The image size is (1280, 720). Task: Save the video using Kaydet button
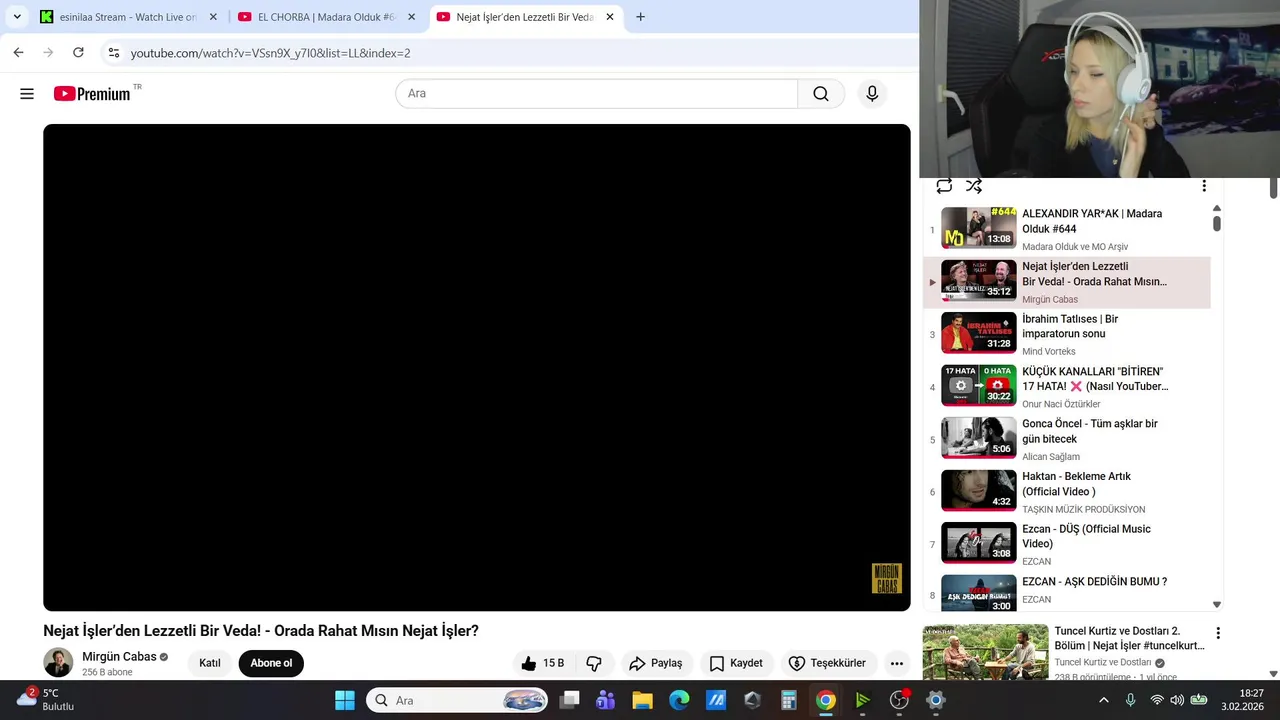point(736,663)
